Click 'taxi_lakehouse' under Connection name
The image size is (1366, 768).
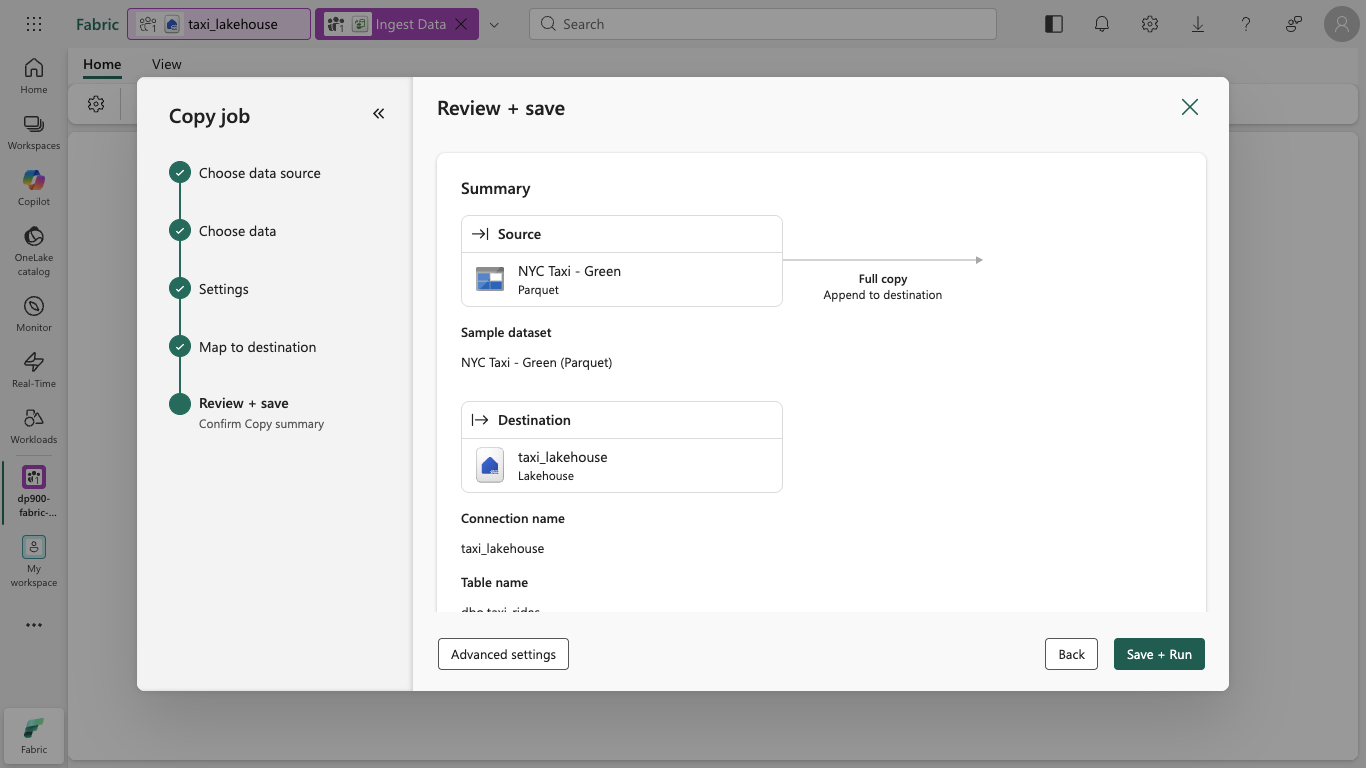point(503,548)
